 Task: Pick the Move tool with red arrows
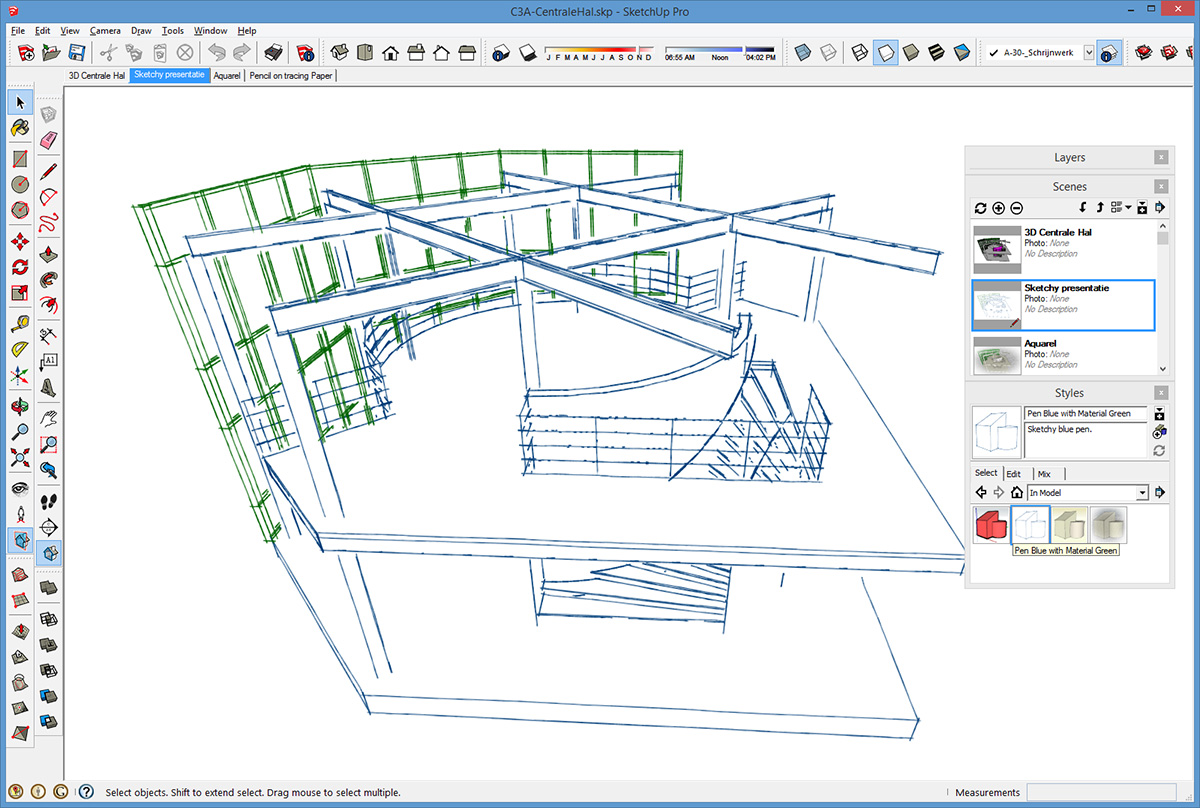click(20, 242)
